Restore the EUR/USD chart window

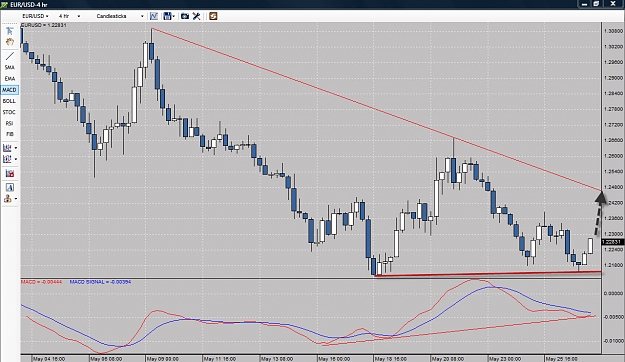coord(596,4)
